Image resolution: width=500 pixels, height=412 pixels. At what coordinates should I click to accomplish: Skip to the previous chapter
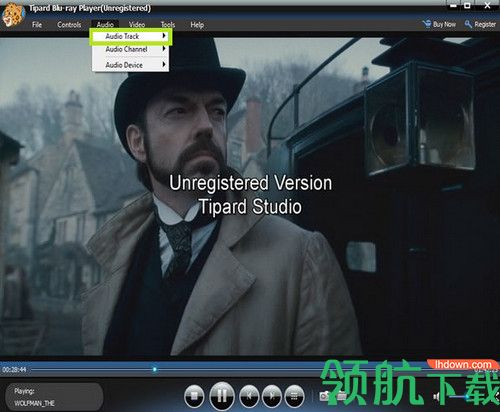(249, 396)
